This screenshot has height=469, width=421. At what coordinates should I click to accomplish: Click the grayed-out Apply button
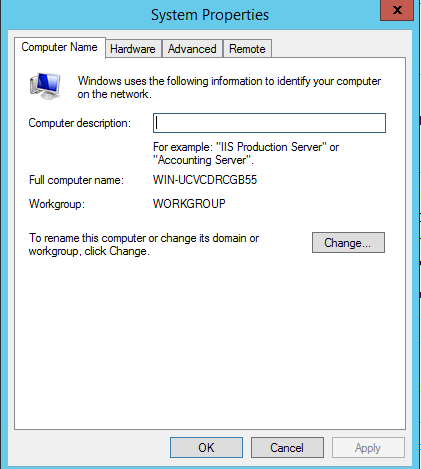[368, 448]
